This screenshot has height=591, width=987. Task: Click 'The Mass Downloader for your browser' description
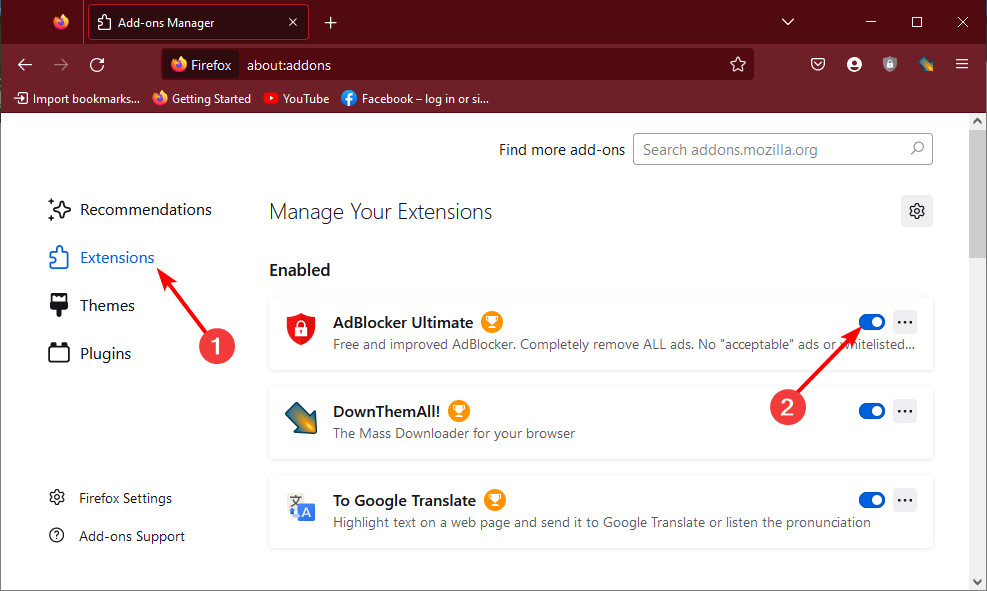[x=454, y=433]
